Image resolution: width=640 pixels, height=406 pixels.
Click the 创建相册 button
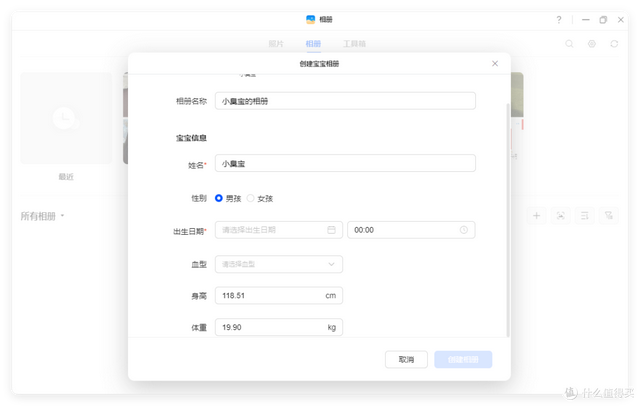[463, 359]
